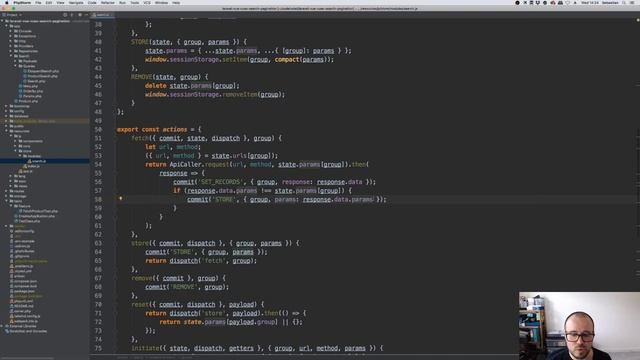Screen dimensions: 640x360
Task: Switch to the search.js editor tab
Action: click(x=102, y=15)
